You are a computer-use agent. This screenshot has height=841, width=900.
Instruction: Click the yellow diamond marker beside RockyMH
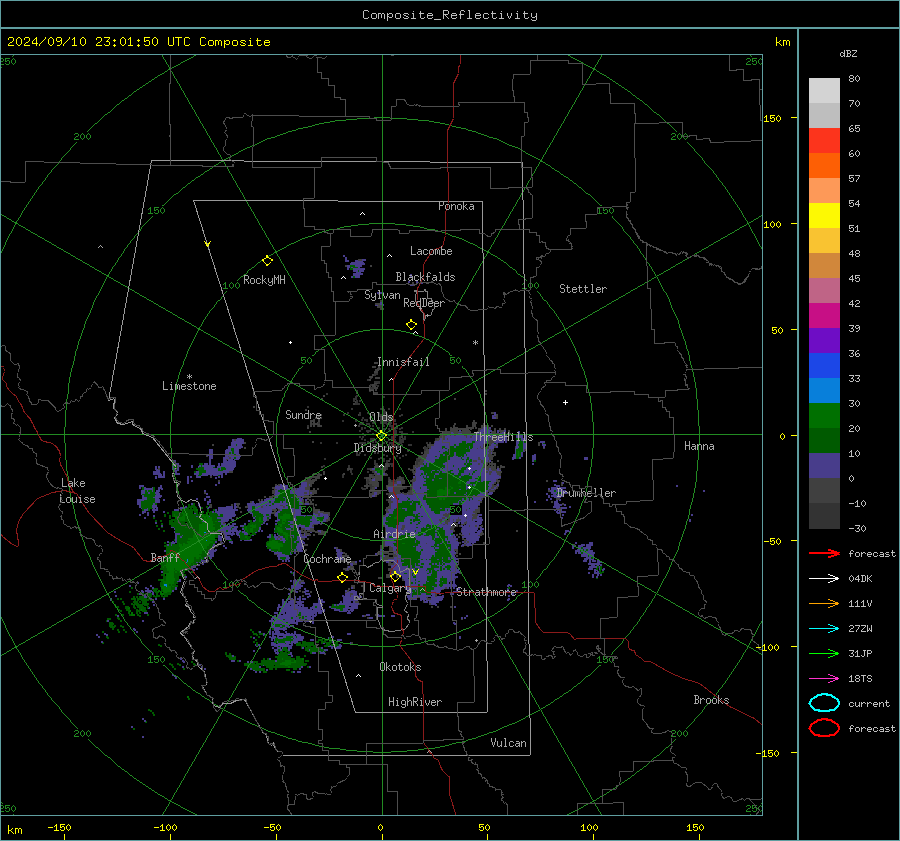(267, 261)
